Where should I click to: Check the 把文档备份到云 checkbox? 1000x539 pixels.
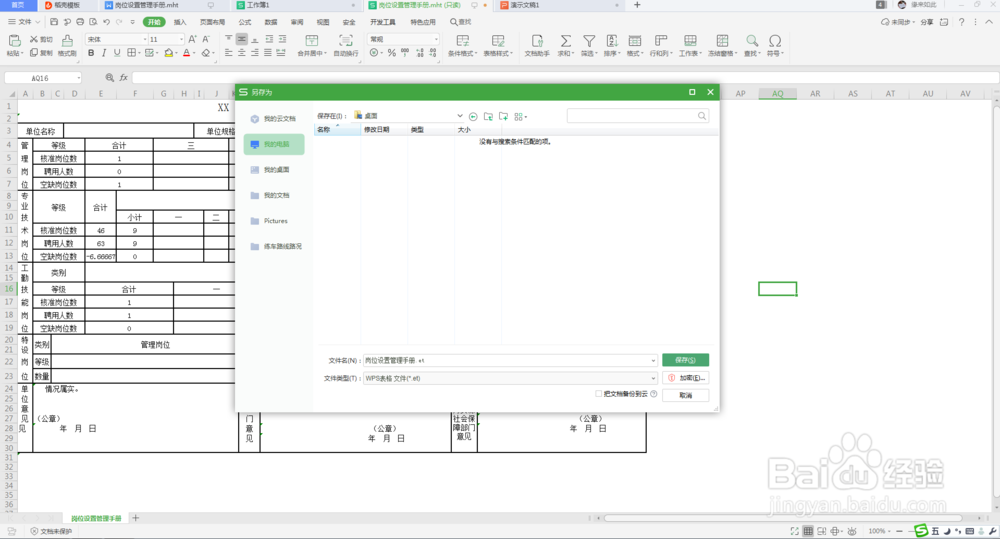point(598,394)
